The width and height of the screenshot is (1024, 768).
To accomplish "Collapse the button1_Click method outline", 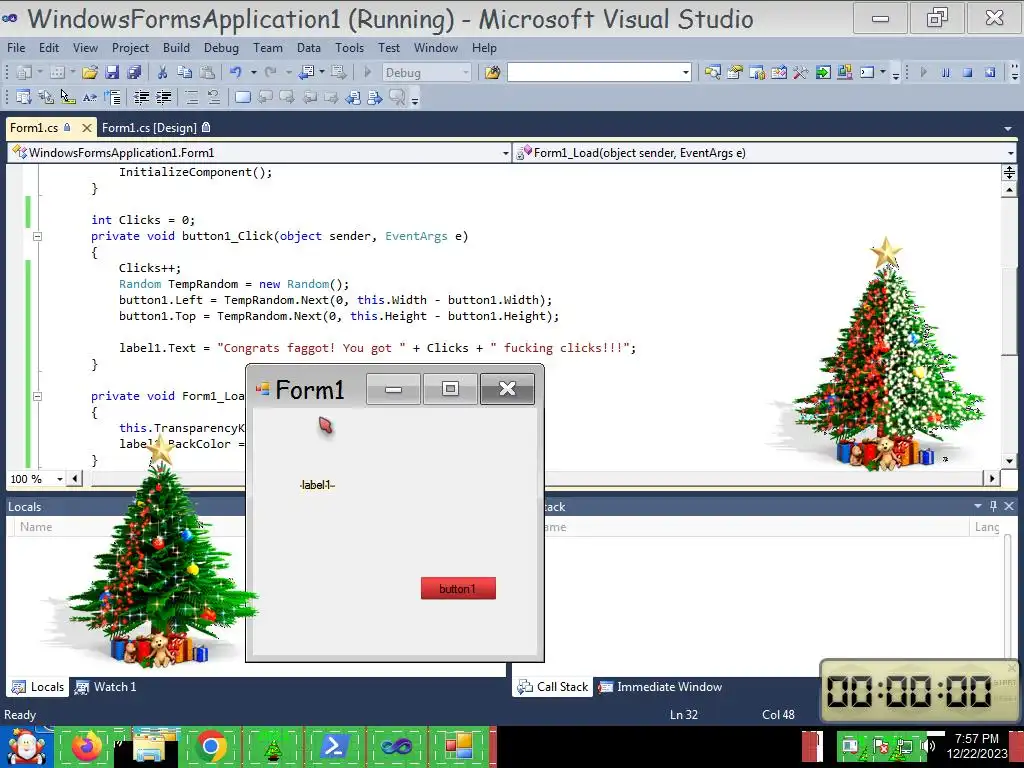I will (37, 236).
